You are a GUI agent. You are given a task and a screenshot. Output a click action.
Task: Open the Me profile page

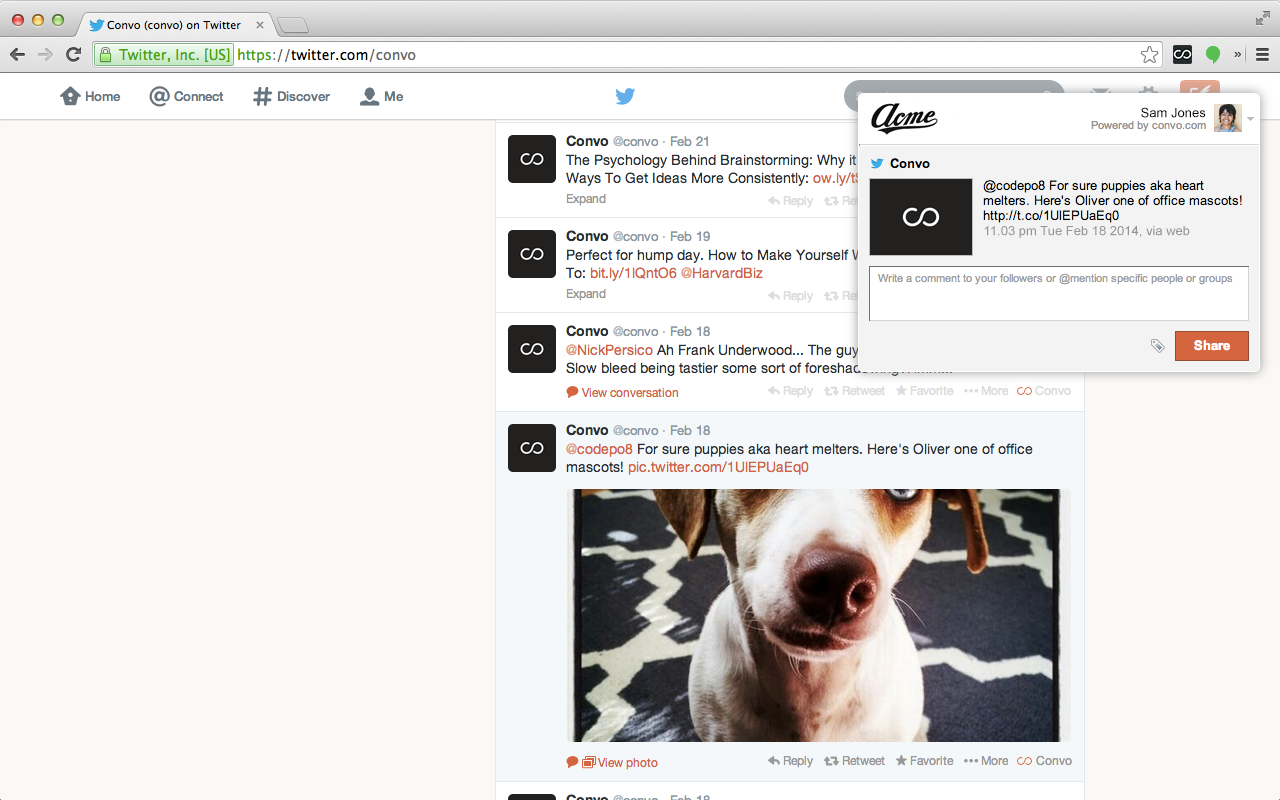coord(381,96)
